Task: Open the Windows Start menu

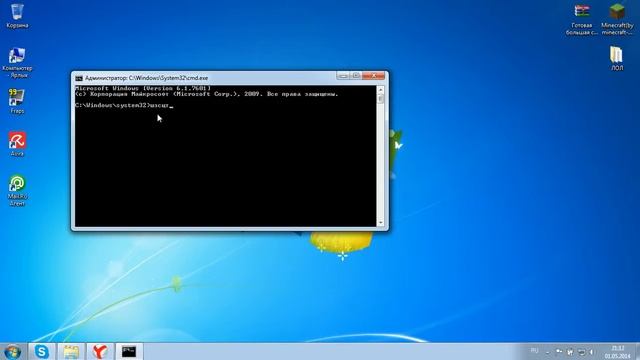Action: tap(13, 352)
